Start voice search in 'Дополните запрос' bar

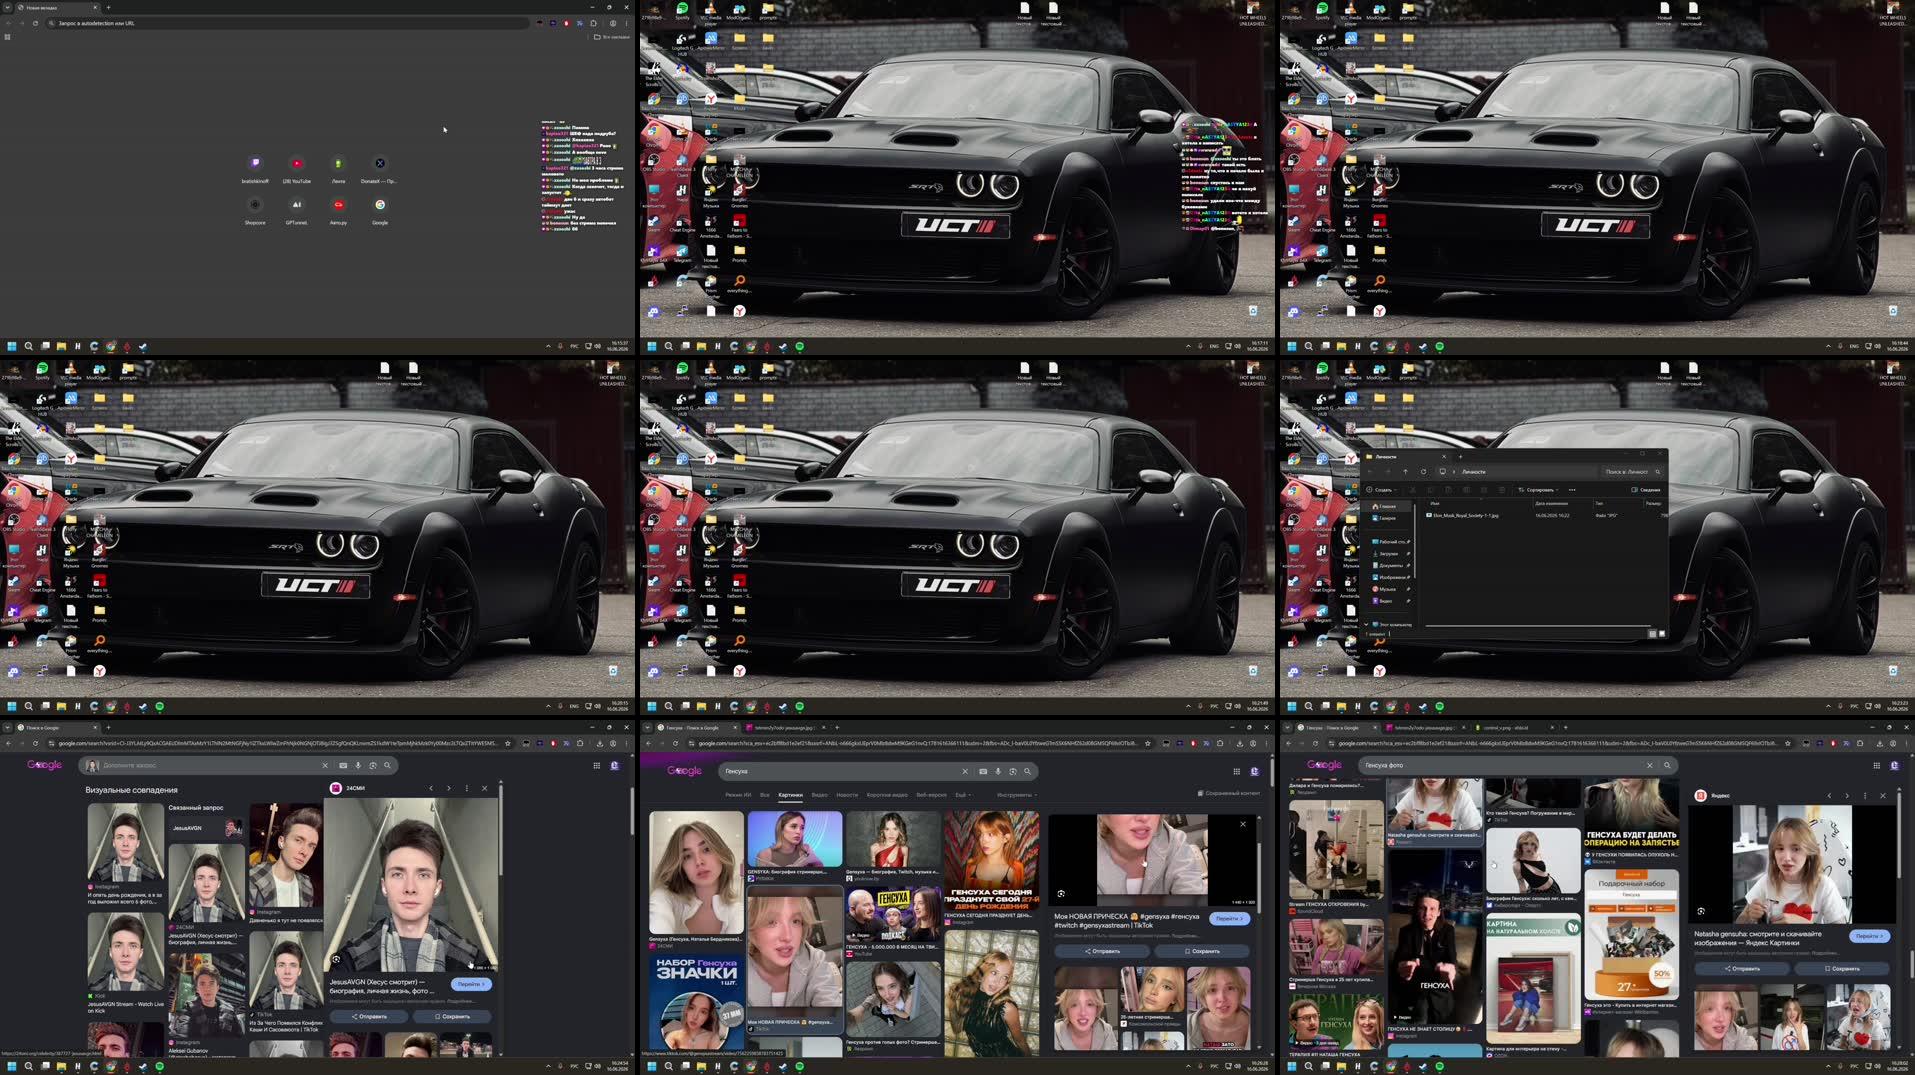358,765
